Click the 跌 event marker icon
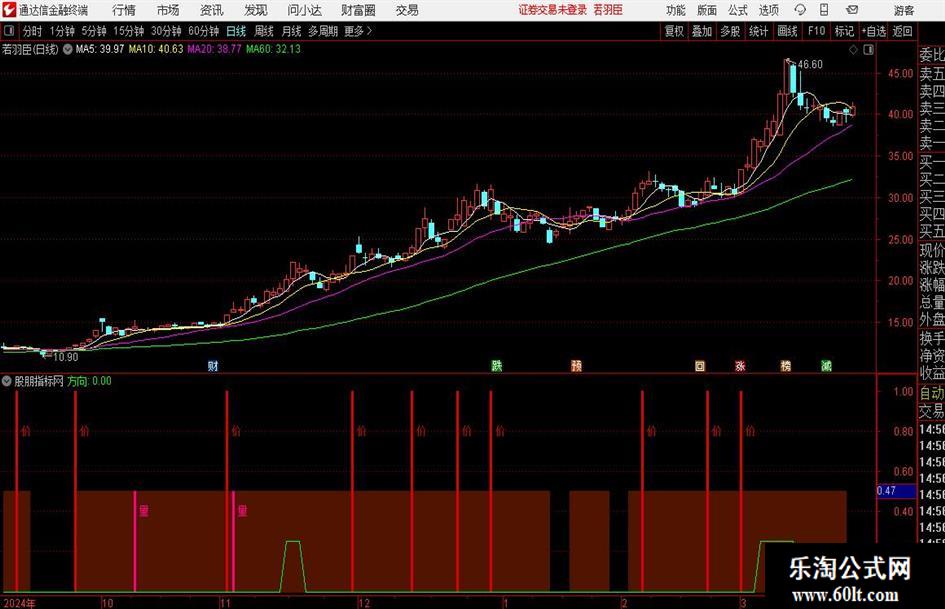 (497, 366)
